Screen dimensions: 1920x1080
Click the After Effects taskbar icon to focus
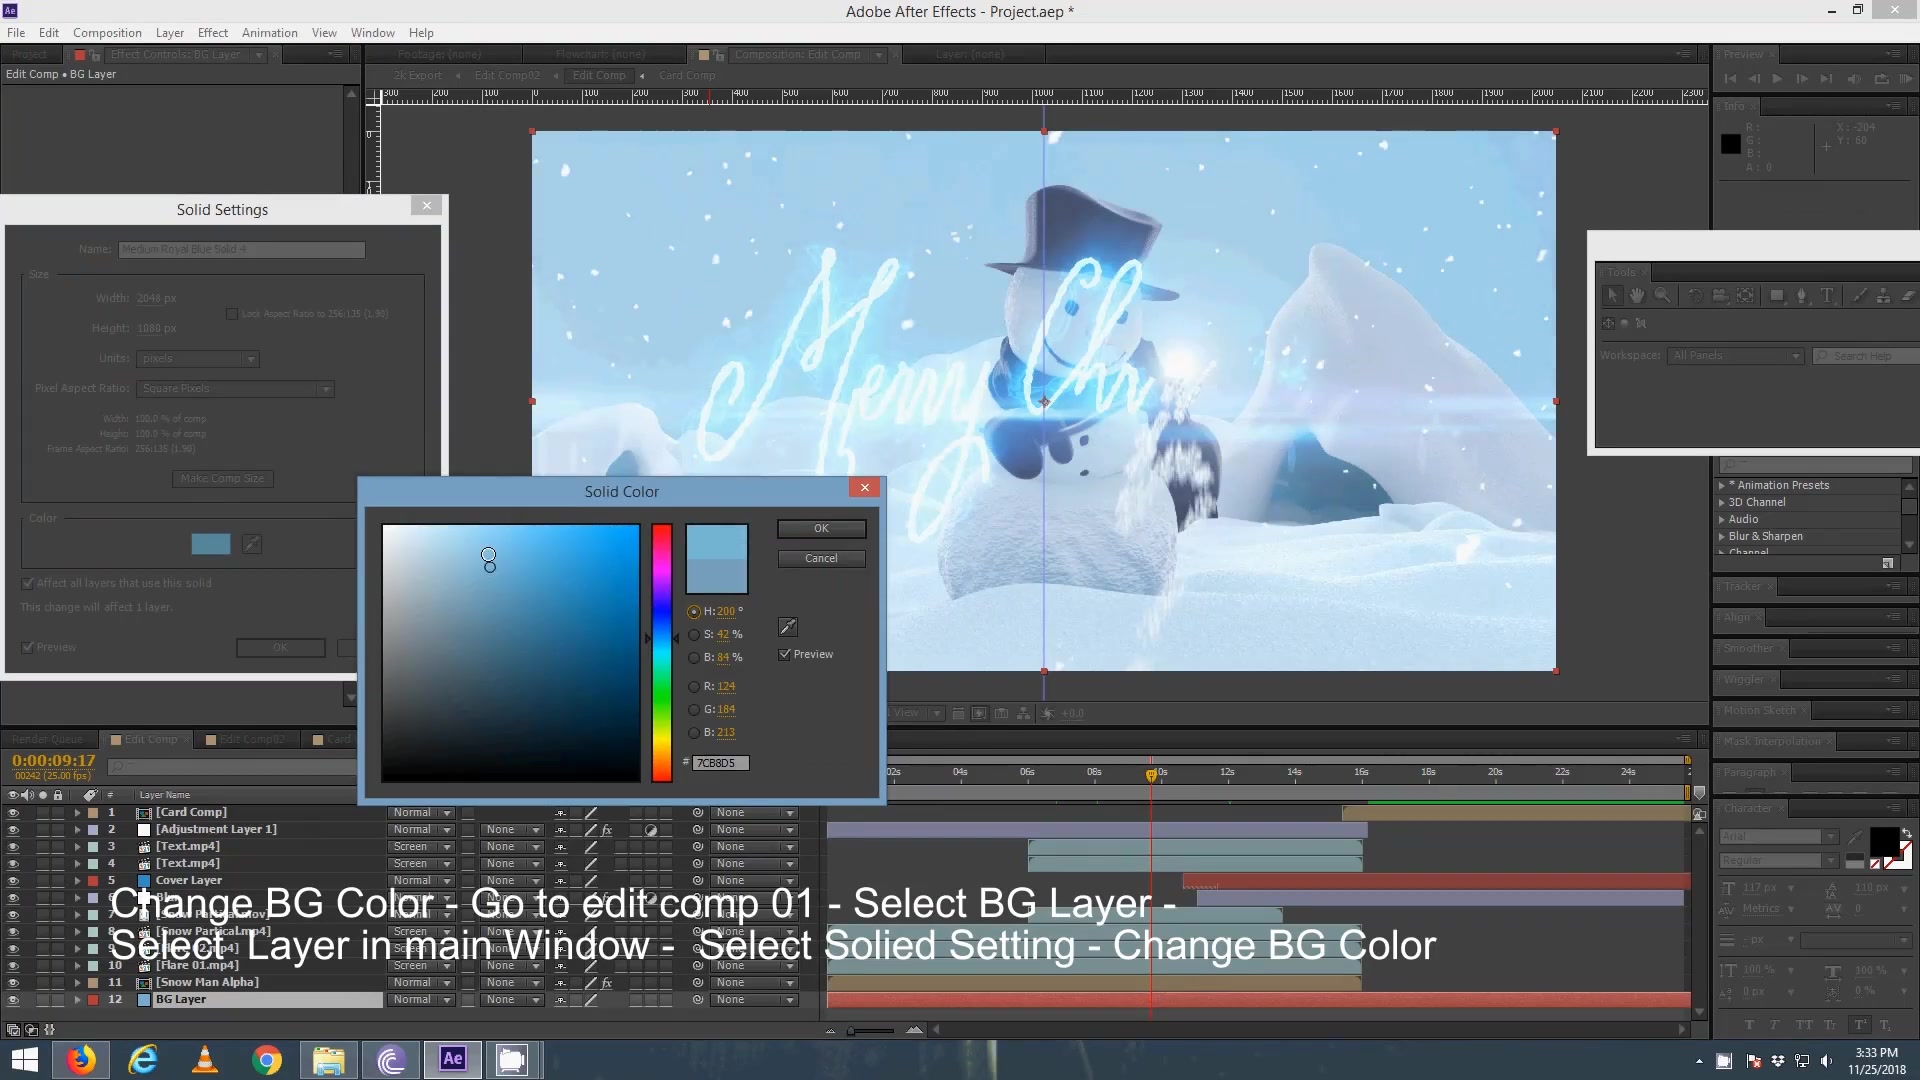[451, 1059]
